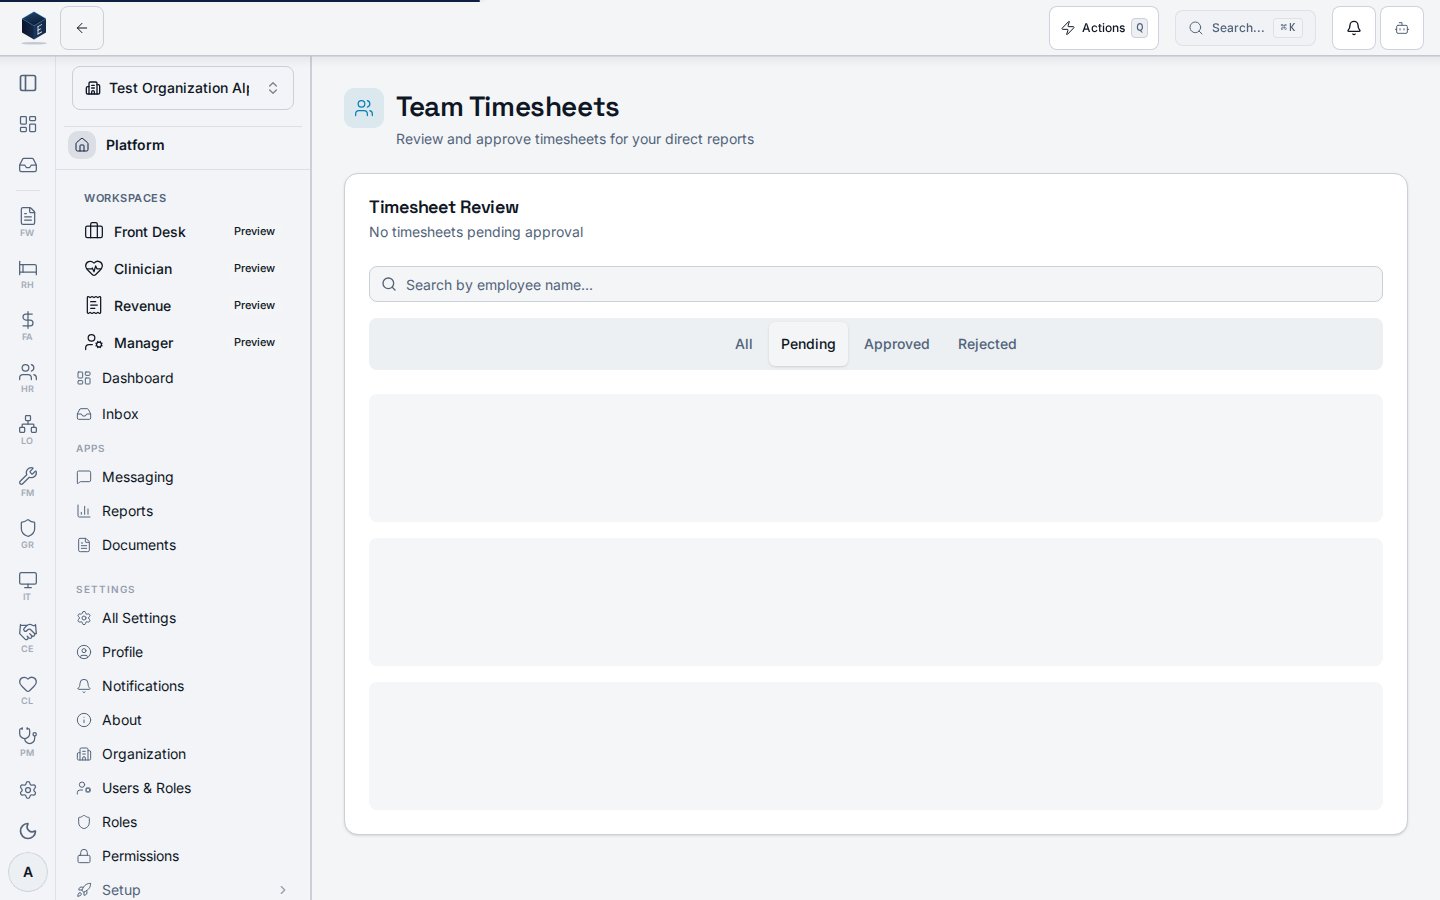Open the global Search box
This screenshot has height=900, width=1440.
point(1245,28)
